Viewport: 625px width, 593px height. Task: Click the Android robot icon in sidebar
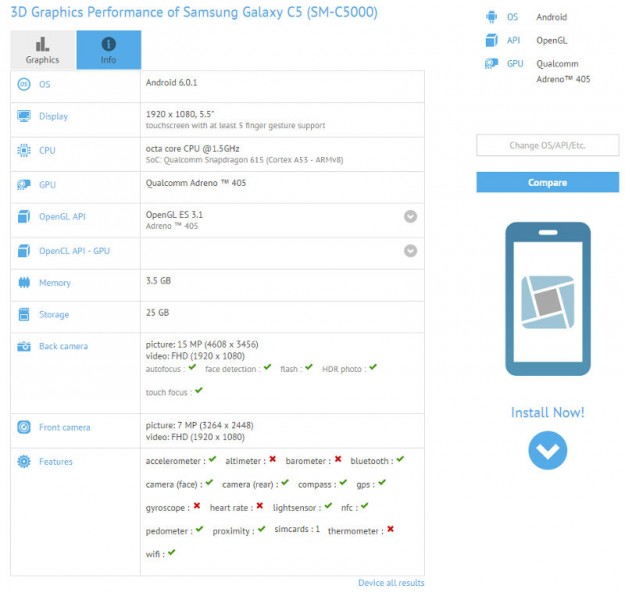point(490,17)
